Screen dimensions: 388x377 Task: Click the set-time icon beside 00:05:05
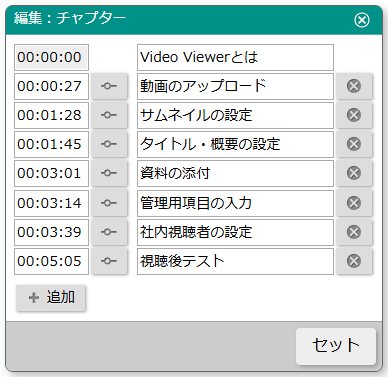[x=109, y=261]
